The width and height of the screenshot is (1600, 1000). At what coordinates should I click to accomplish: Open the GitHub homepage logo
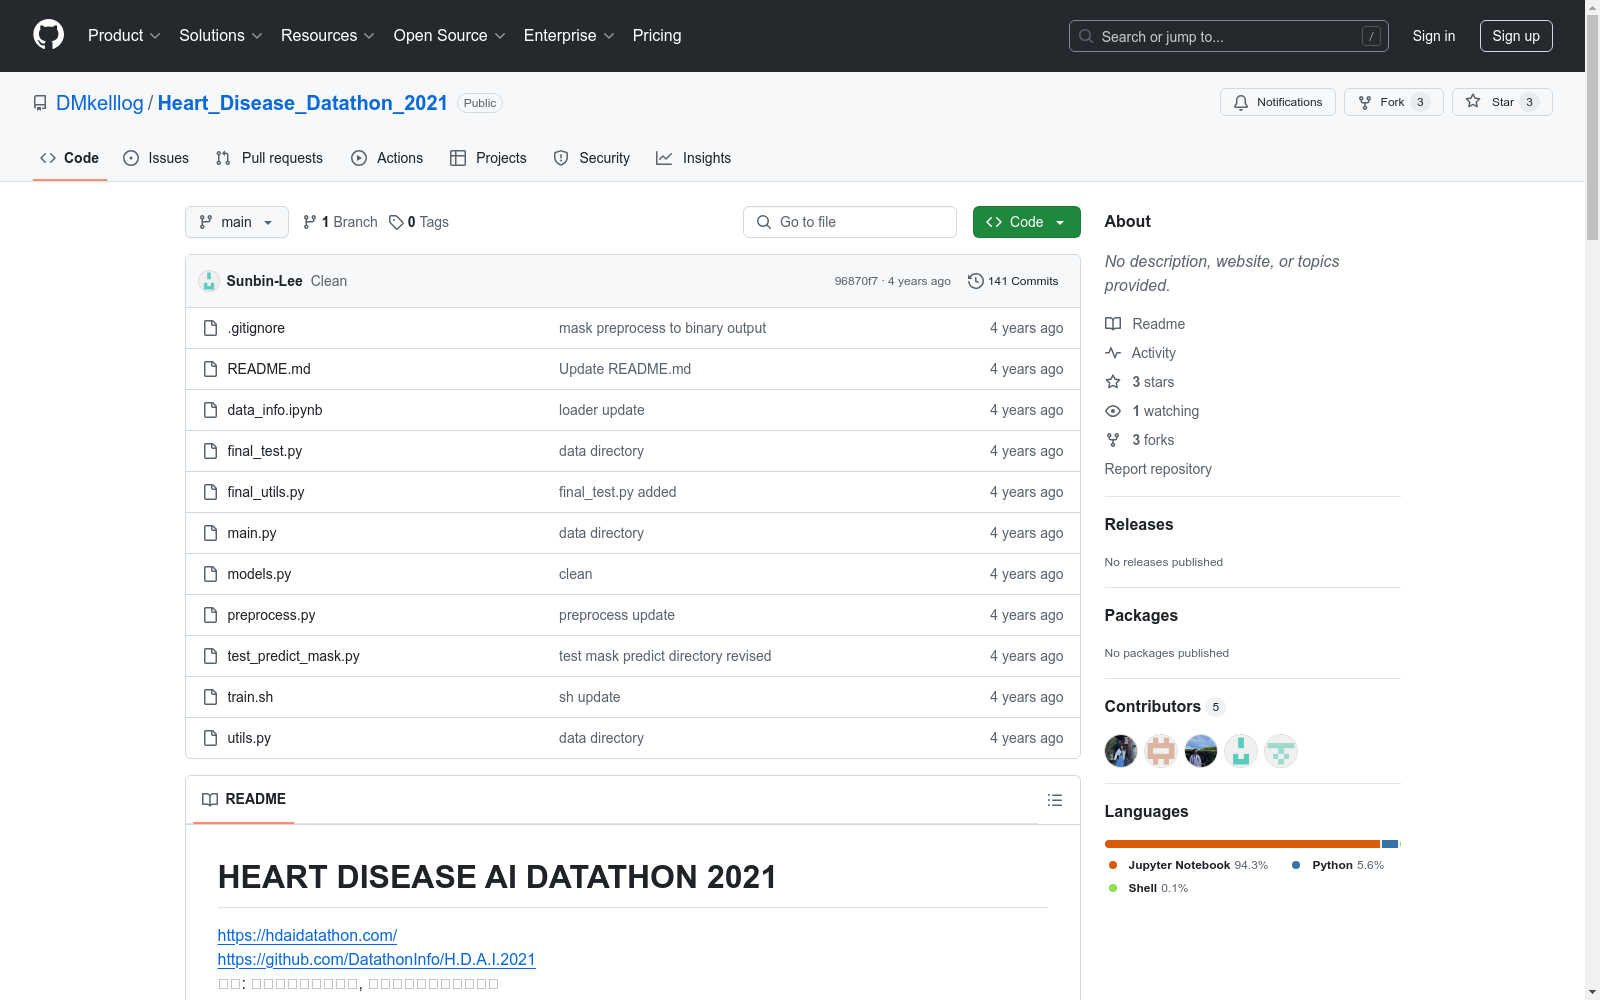click(x=48, y=35)
